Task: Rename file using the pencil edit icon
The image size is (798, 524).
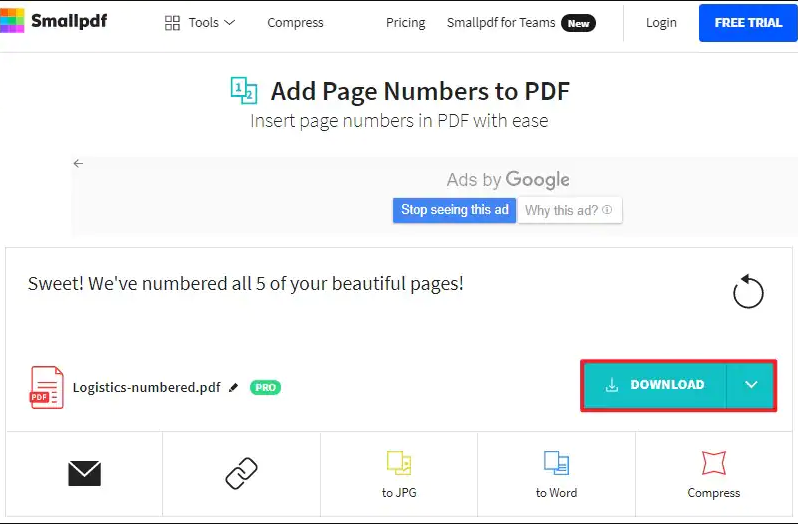Action: coord(234,387)
